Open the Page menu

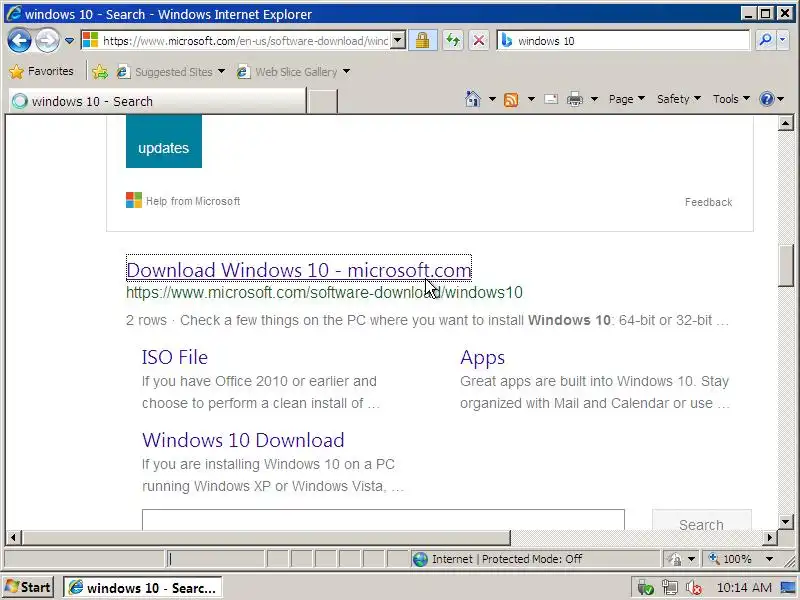tap(627, 99)
